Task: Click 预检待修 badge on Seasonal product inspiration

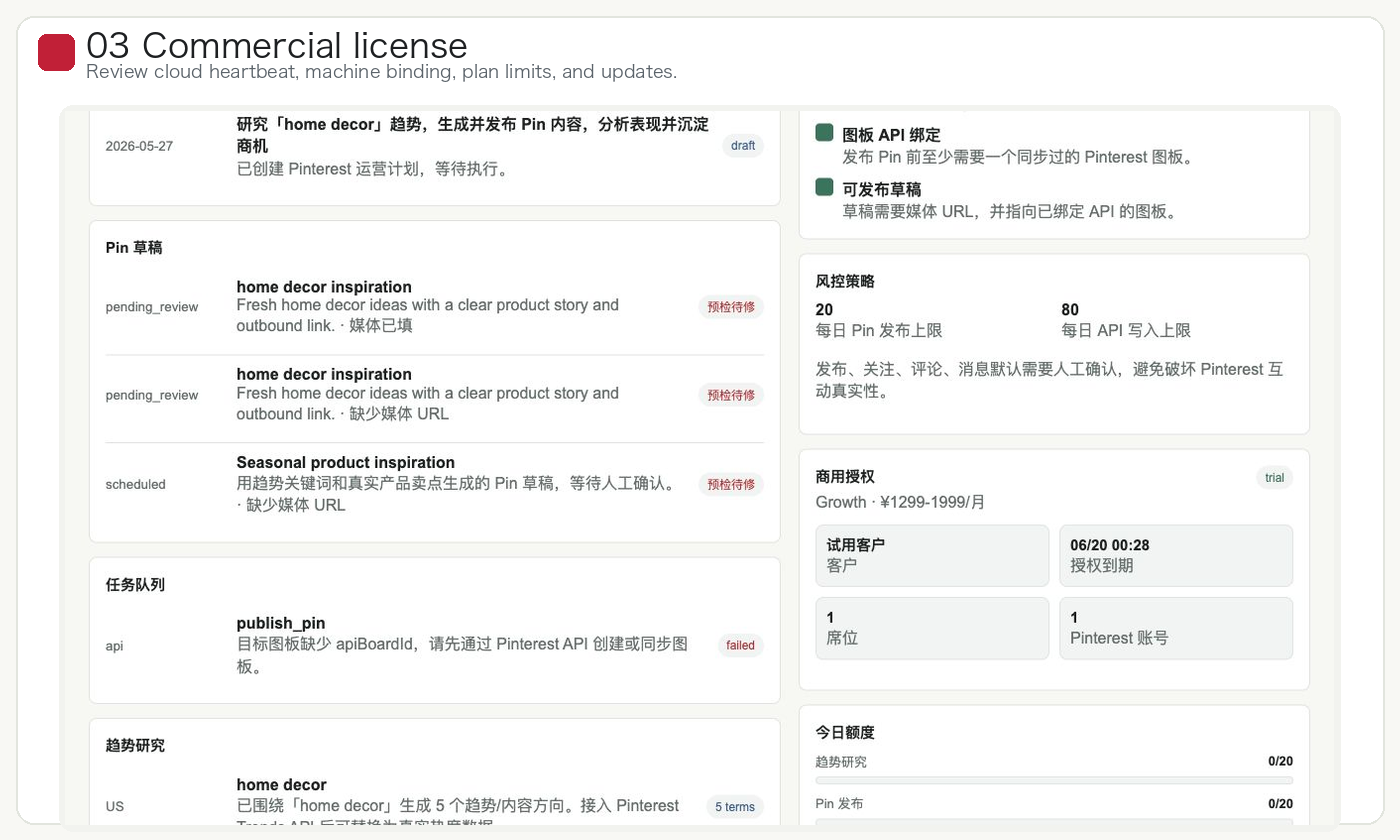Action: pos(731,484)
